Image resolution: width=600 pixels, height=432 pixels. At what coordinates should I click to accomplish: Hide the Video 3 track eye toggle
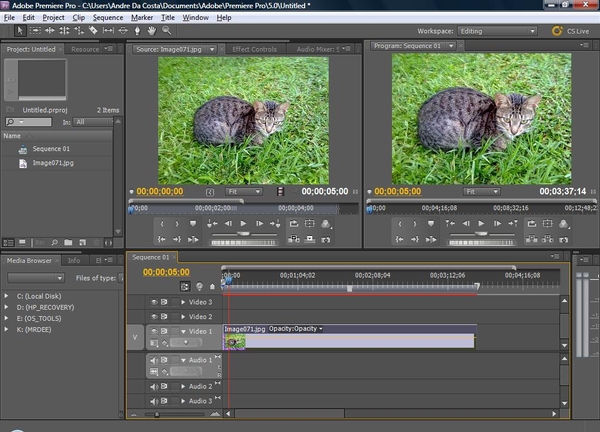(x=155, y=302)
